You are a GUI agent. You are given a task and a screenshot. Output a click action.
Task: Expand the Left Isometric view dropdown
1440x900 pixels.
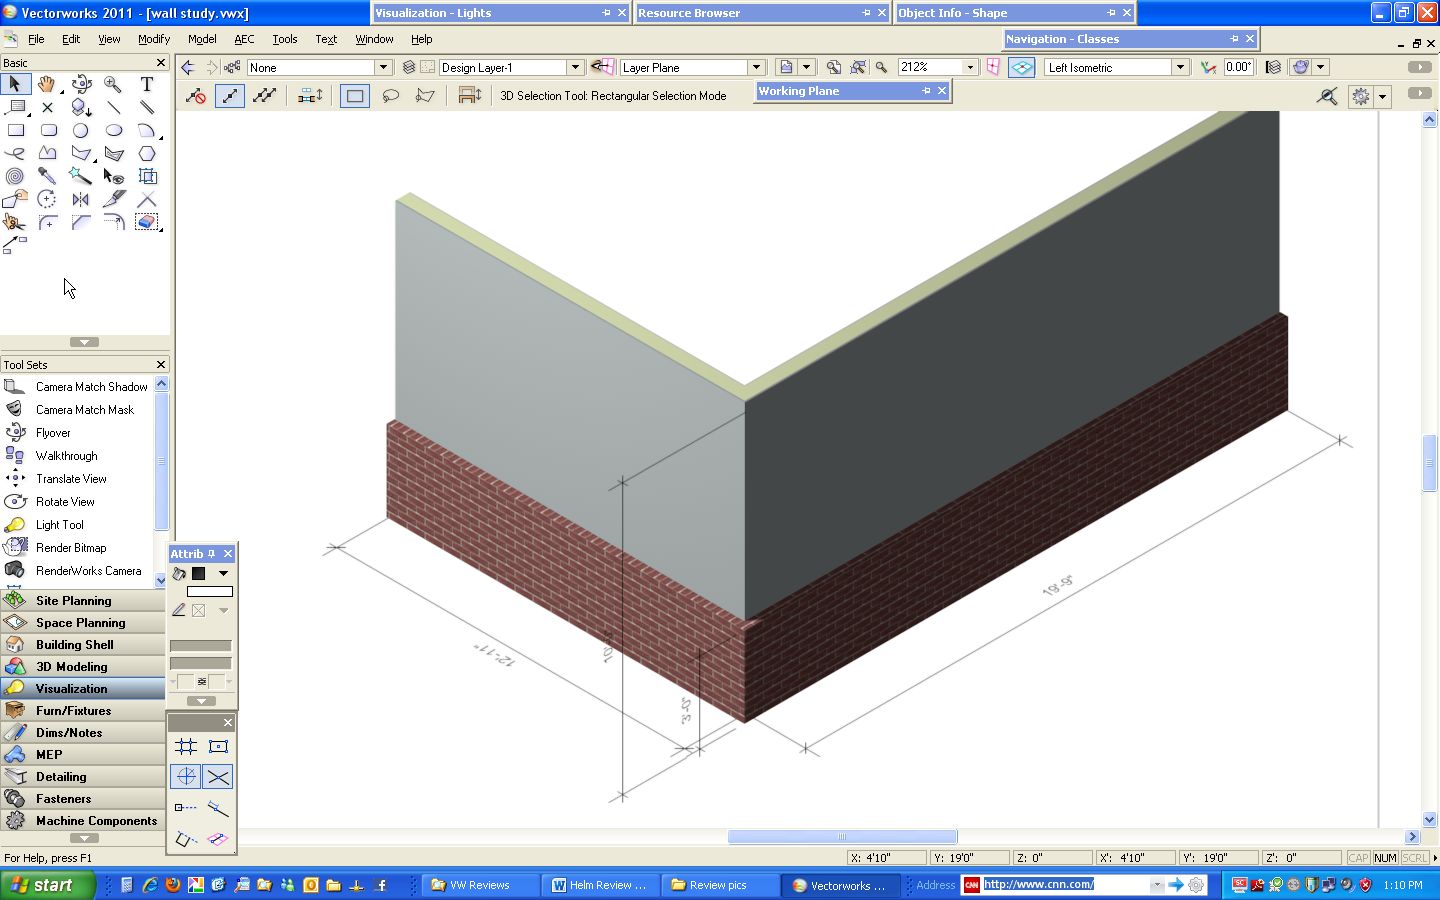tap(1178, 67)
